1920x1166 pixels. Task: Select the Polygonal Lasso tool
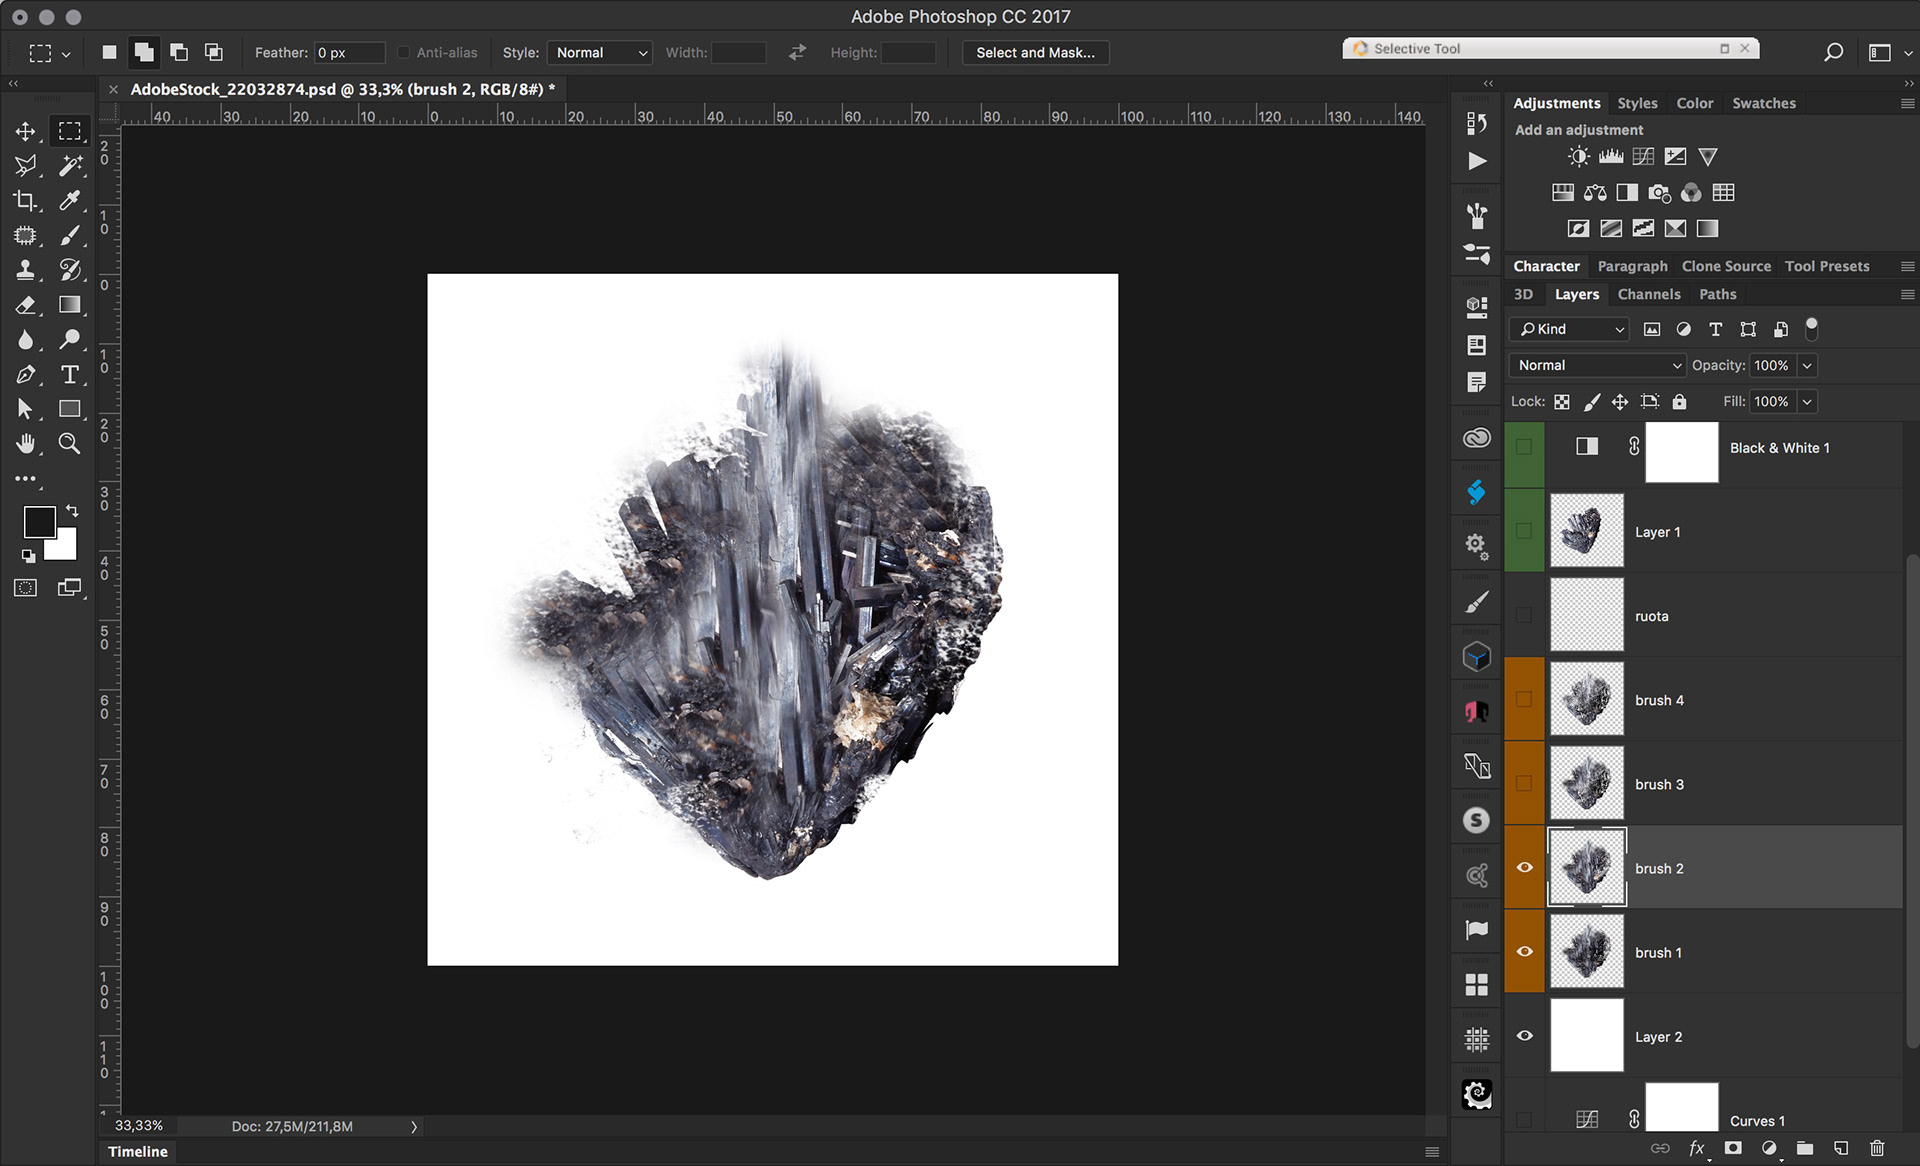coord(25,166)
